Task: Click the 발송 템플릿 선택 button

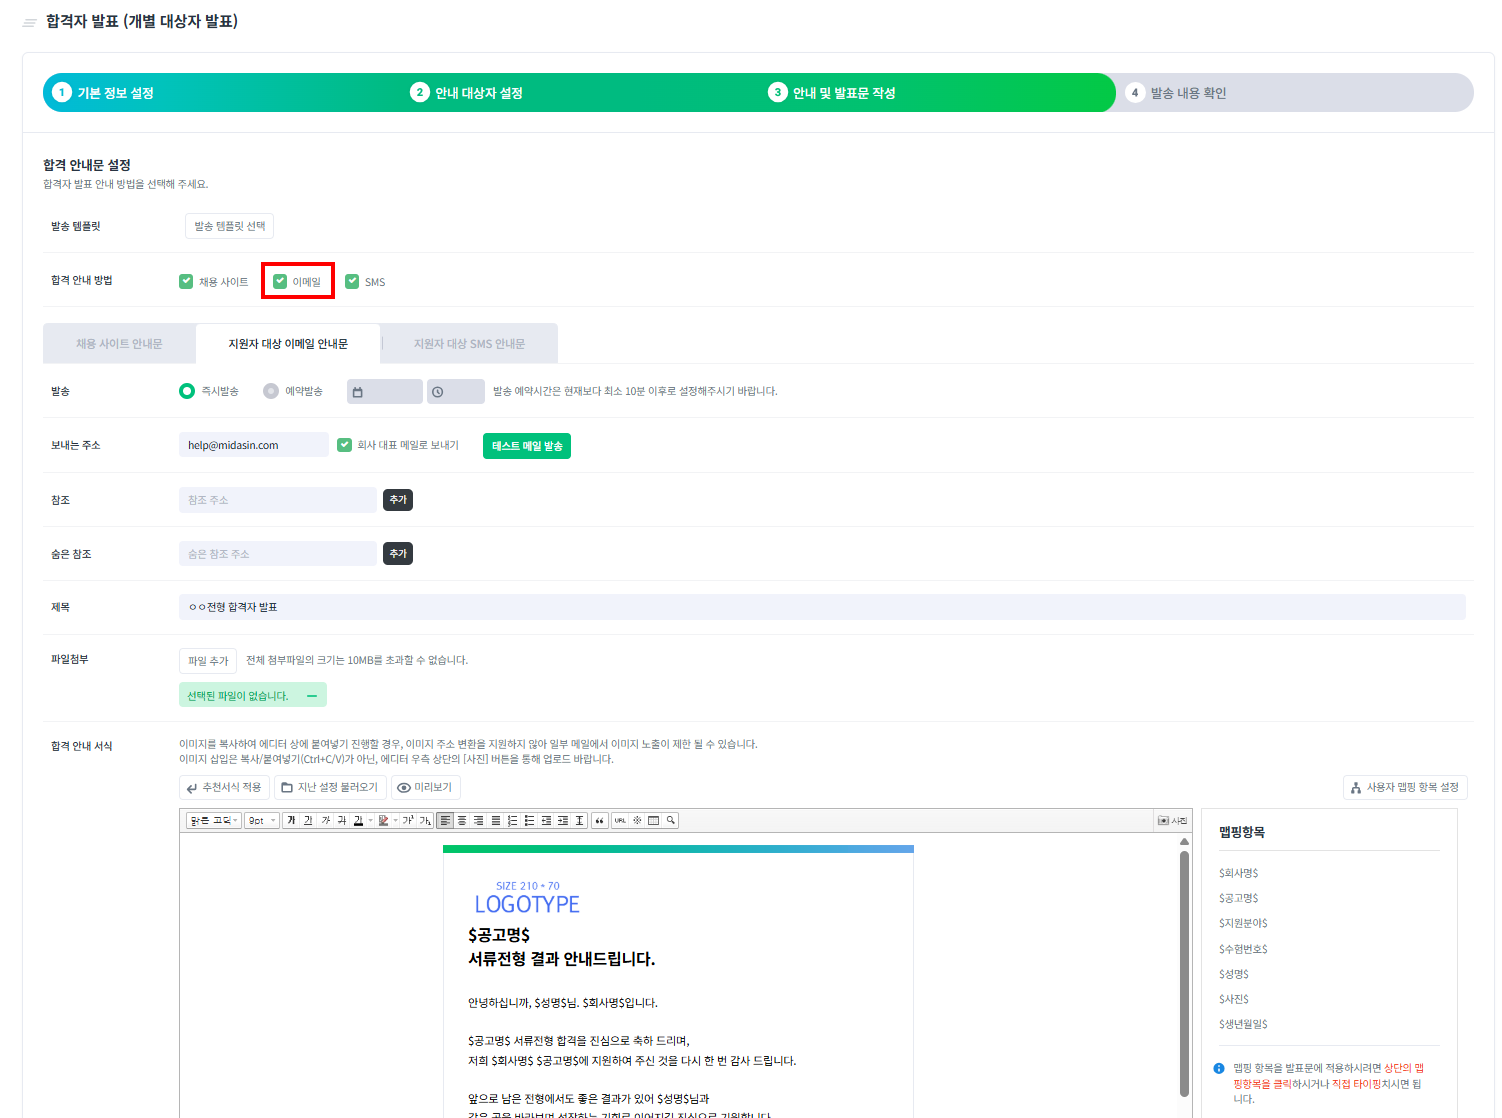Action: (229, 226)
